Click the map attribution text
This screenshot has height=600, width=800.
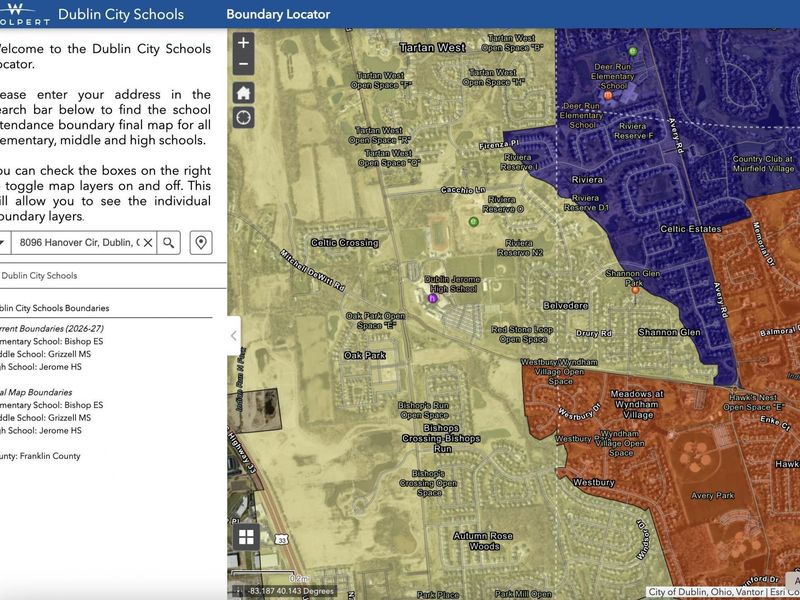[x=723, y=592]
